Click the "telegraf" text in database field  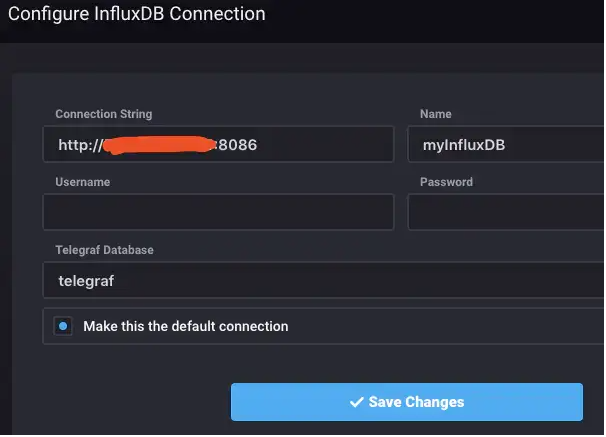[86, 281]
